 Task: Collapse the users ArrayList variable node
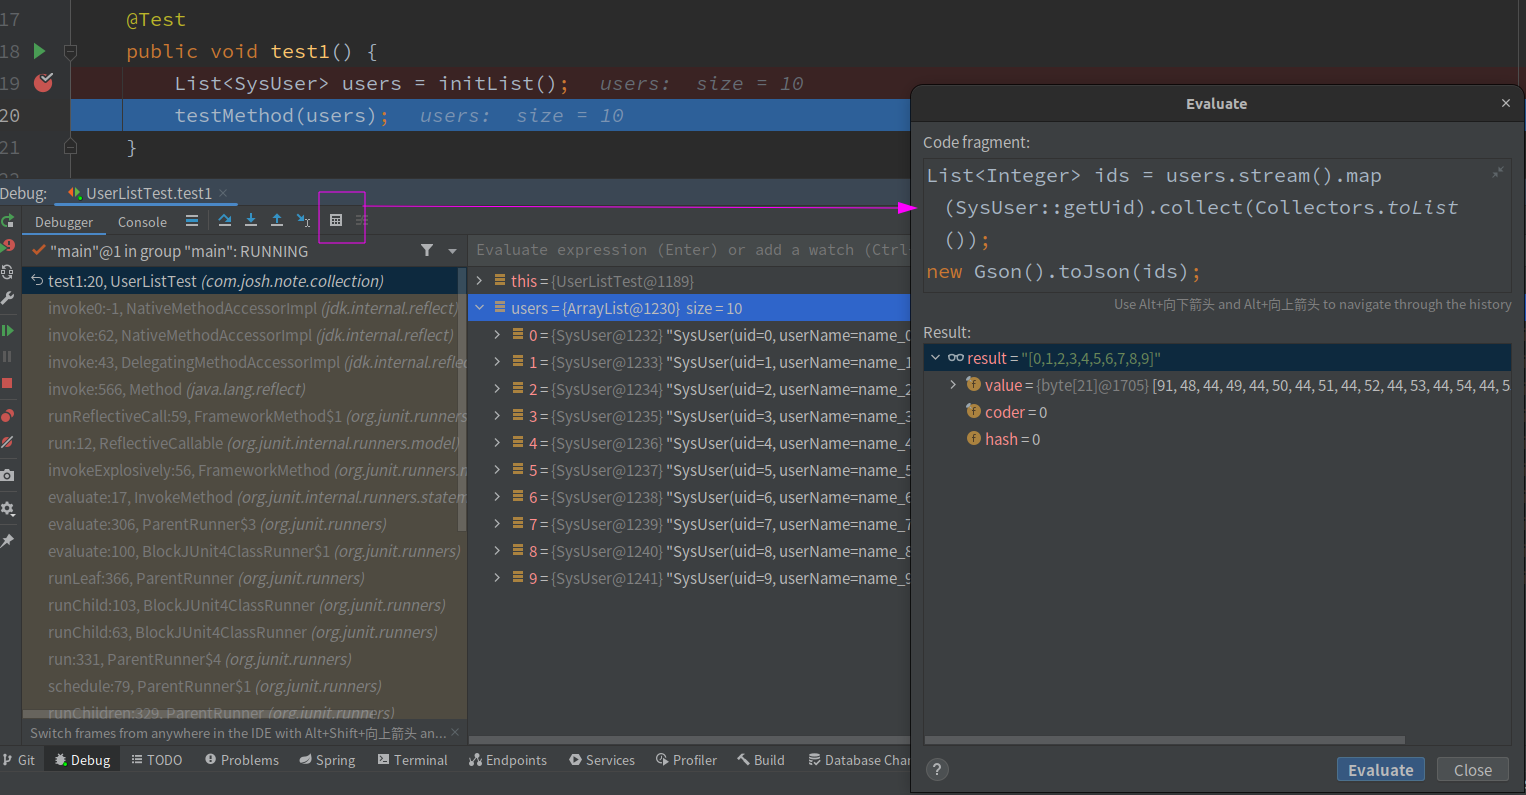(x=480, y=308)
